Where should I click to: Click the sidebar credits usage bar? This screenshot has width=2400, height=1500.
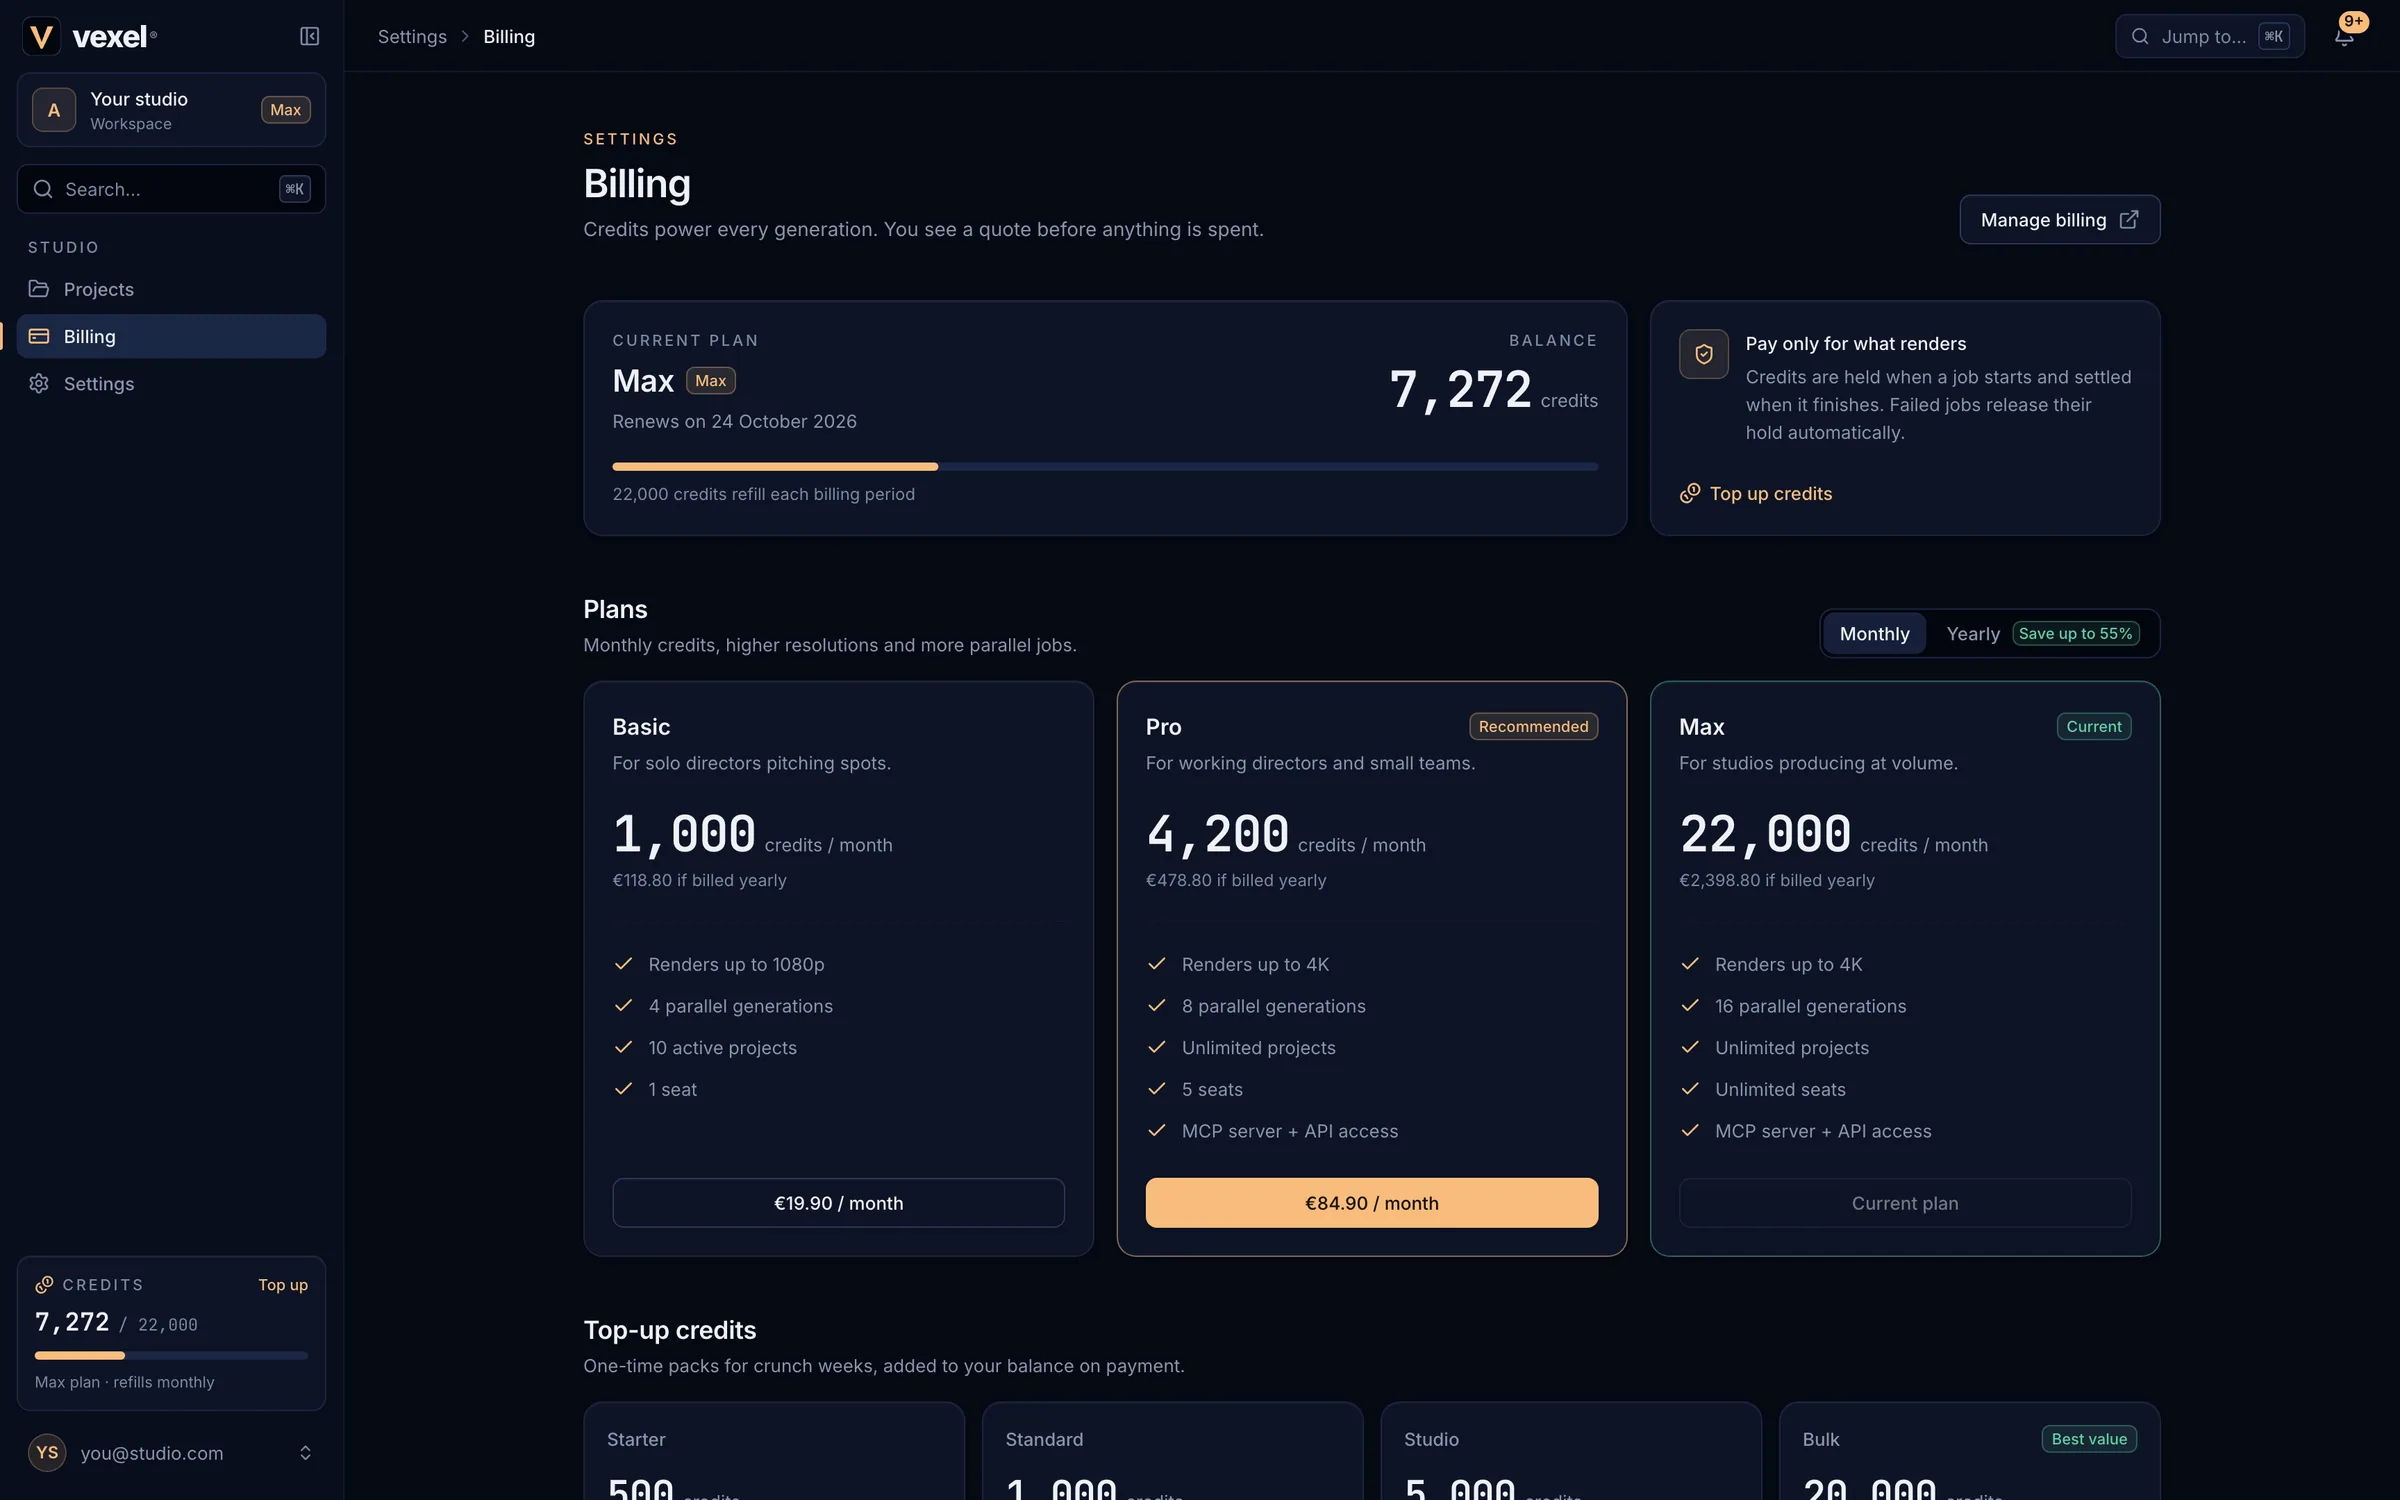pyautogui.click(x=171, y=1355)
